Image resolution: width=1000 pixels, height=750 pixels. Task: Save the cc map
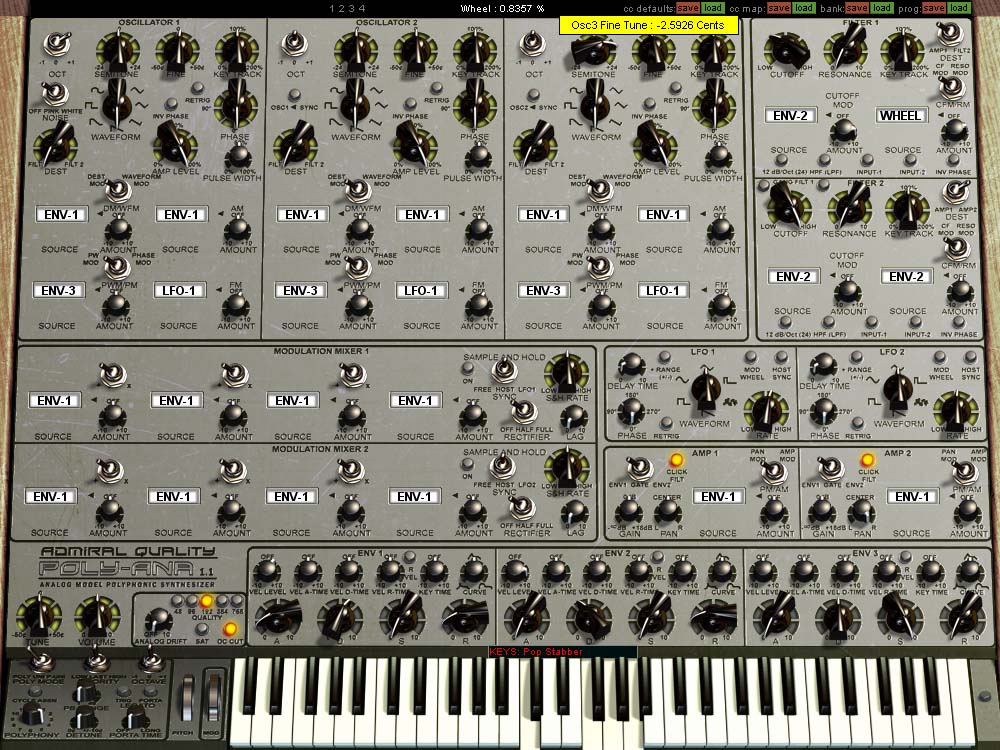[x=778, y=8]
